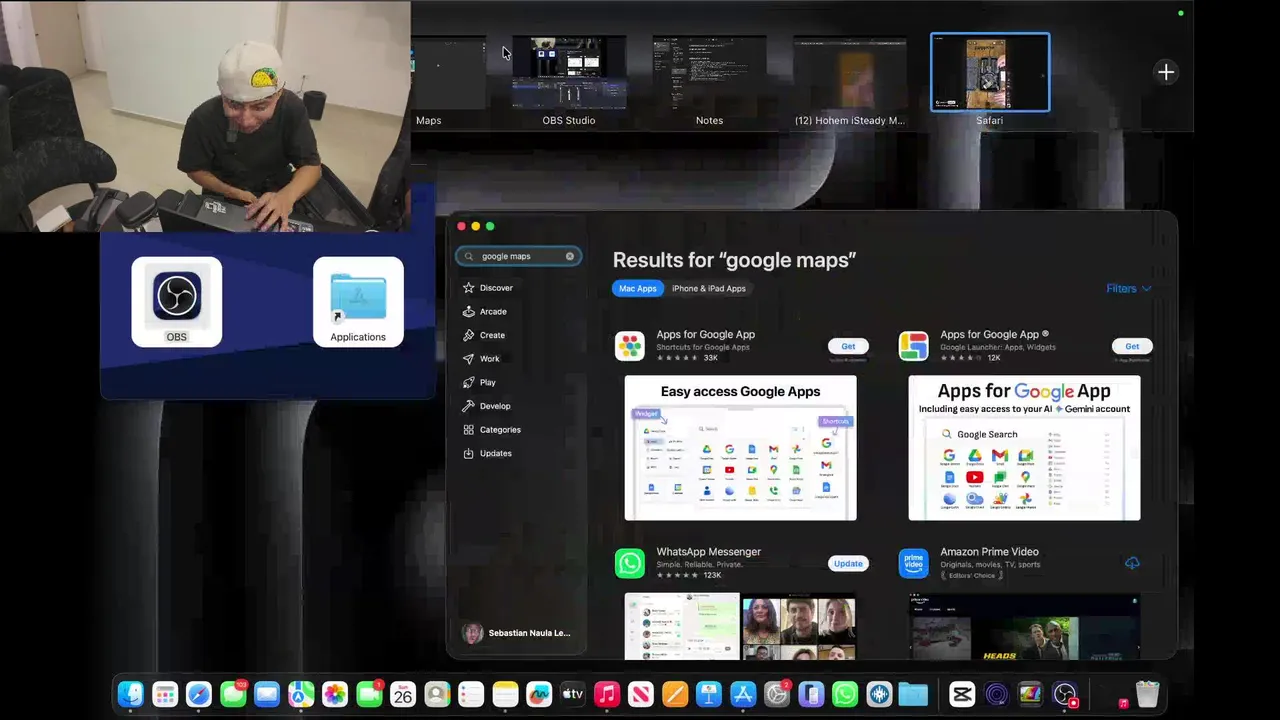
Task: Click the Amazon Prime Video title
Action: (989, 552)
